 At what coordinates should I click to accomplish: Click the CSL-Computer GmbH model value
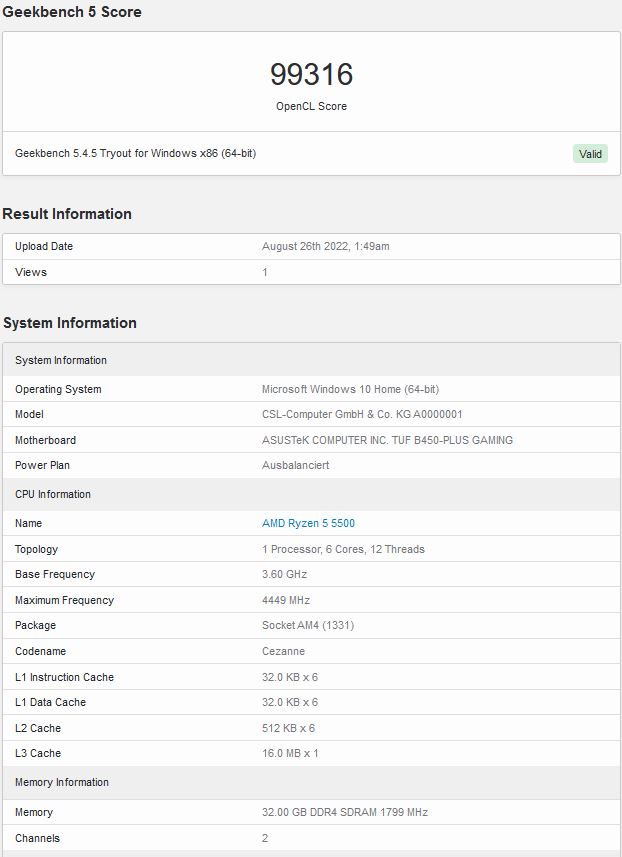362,414
